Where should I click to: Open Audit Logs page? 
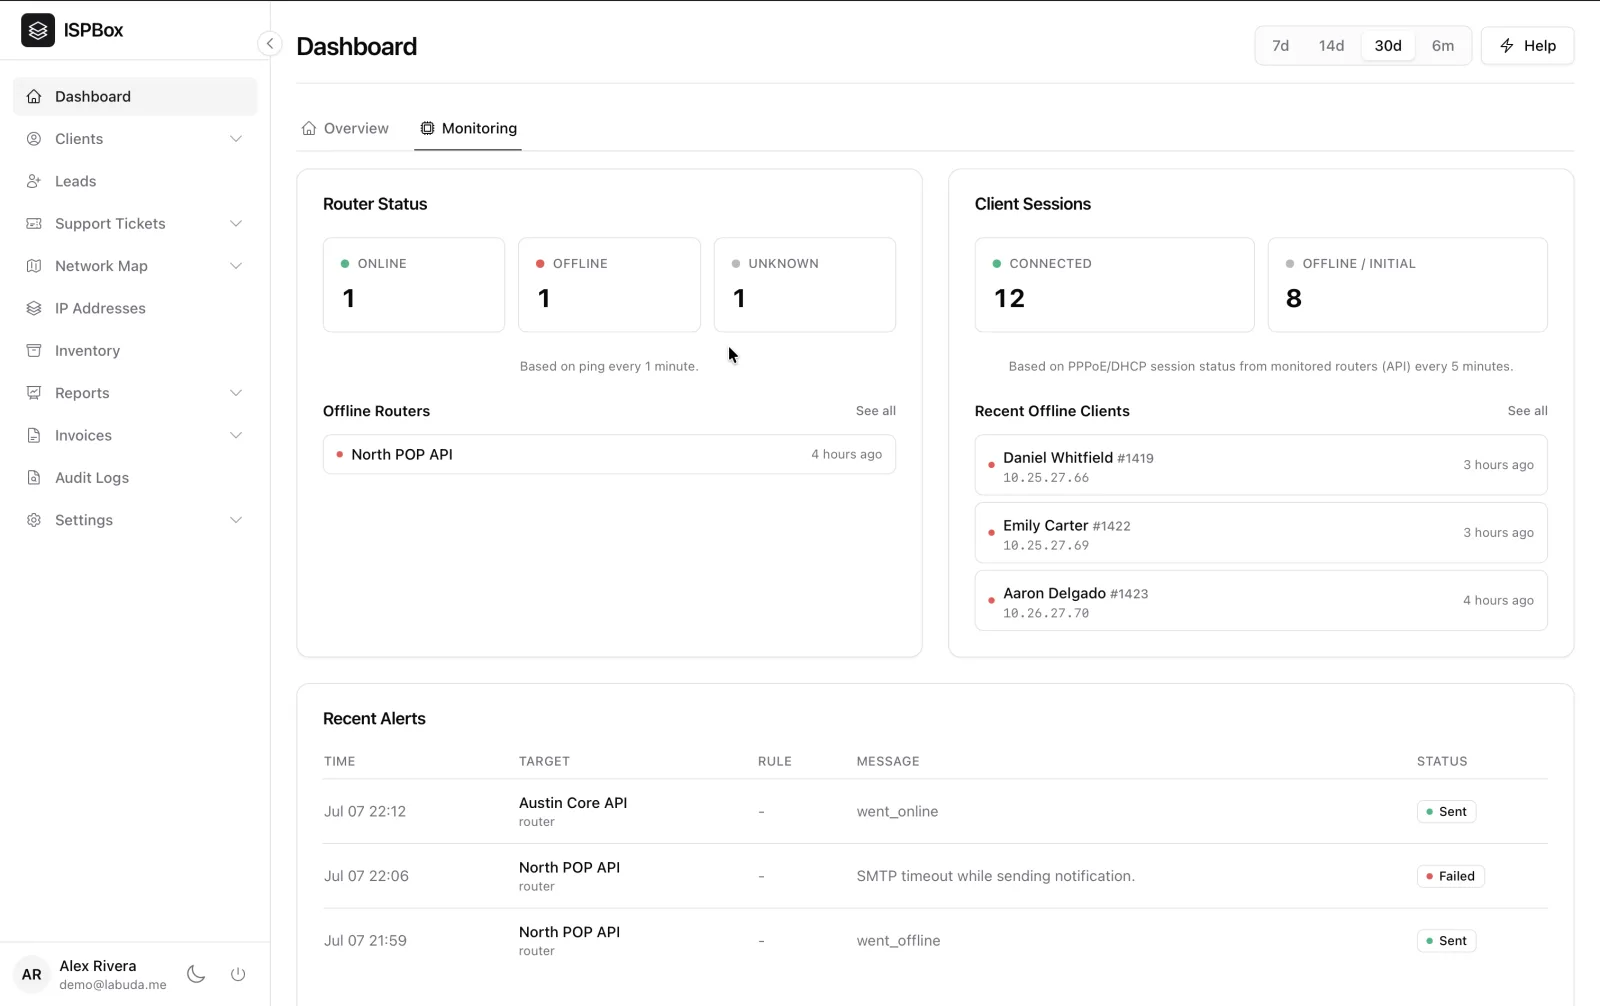pos(135,478)
